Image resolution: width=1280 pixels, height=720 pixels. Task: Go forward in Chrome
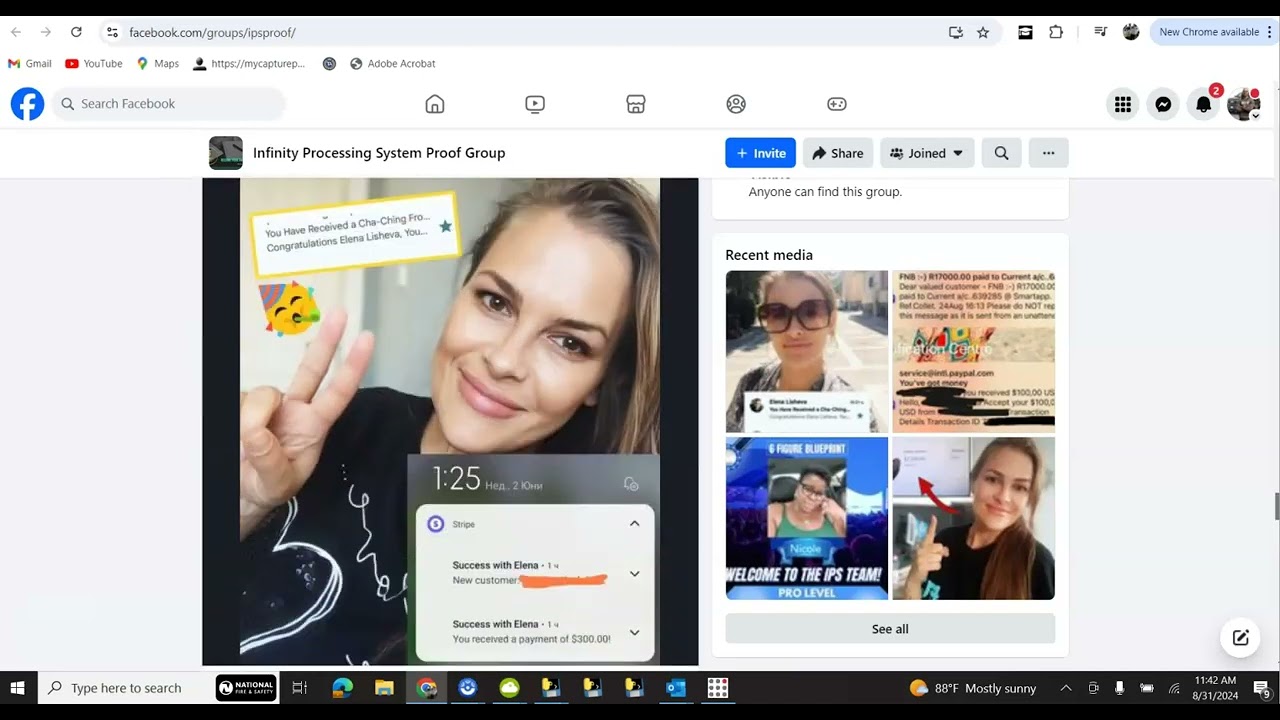(x=46, y=32)
